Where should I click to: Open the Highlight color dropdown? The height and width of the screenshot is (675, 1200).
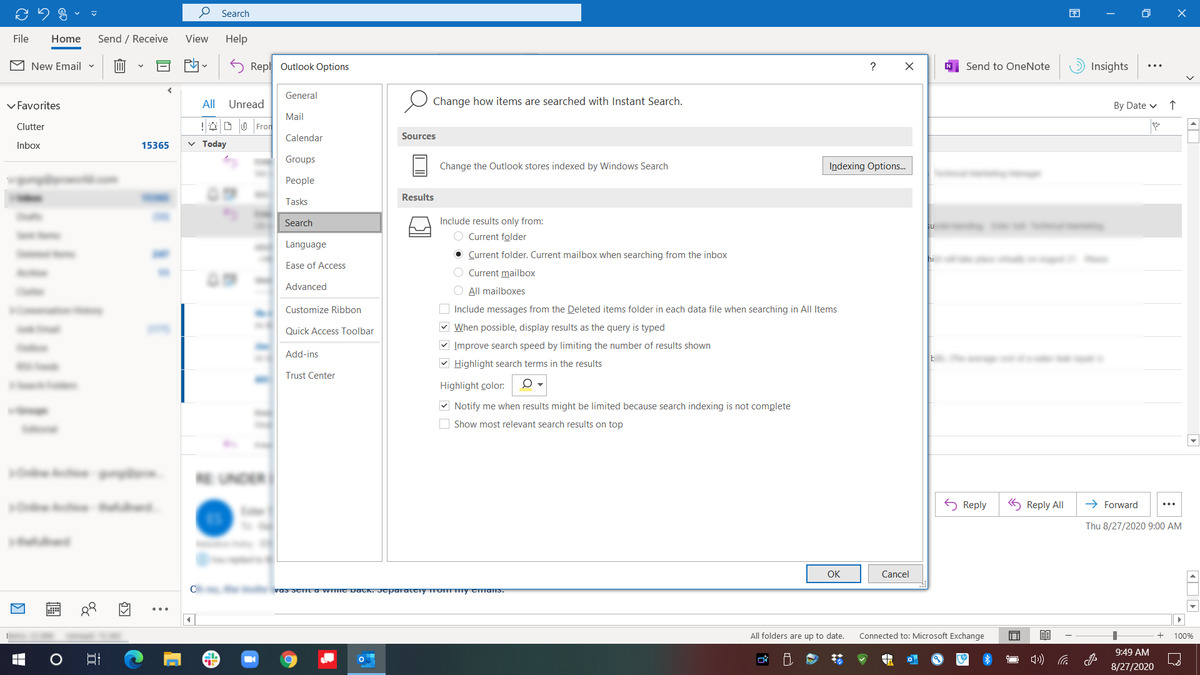[x=529, y=385]
